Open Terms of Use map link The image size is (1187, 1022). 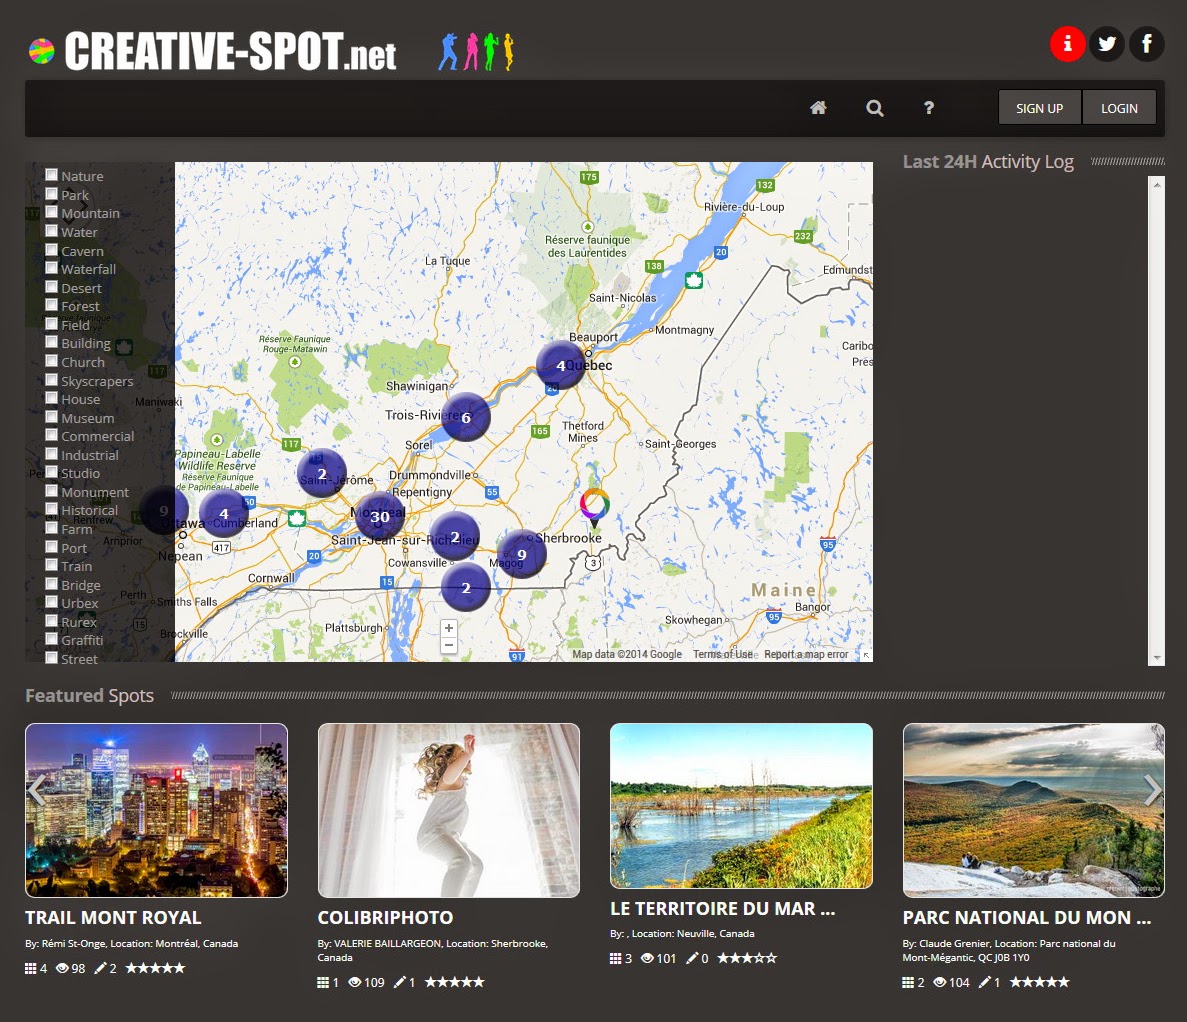[x=723, y=654]
